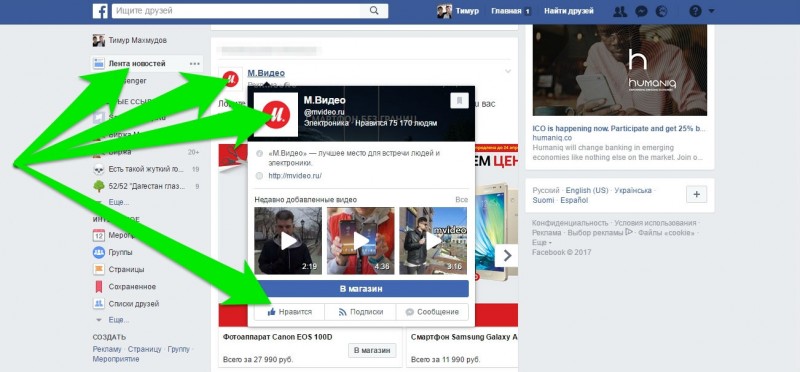Click the Ищите друзей search field
This screenshot has width=800, height=372.
coord(236,11)
